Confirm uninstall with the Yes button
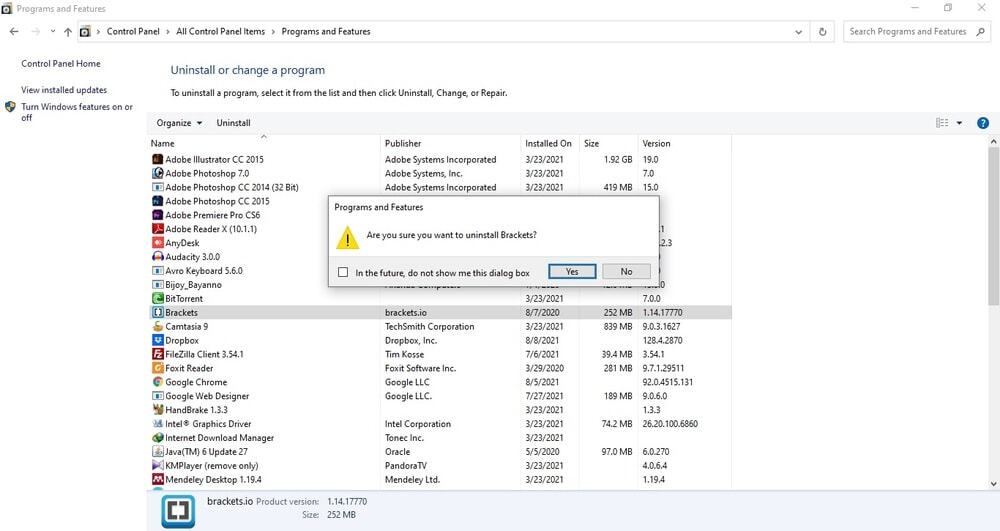Screen dimensions: 1000x531 pos(572,272)
